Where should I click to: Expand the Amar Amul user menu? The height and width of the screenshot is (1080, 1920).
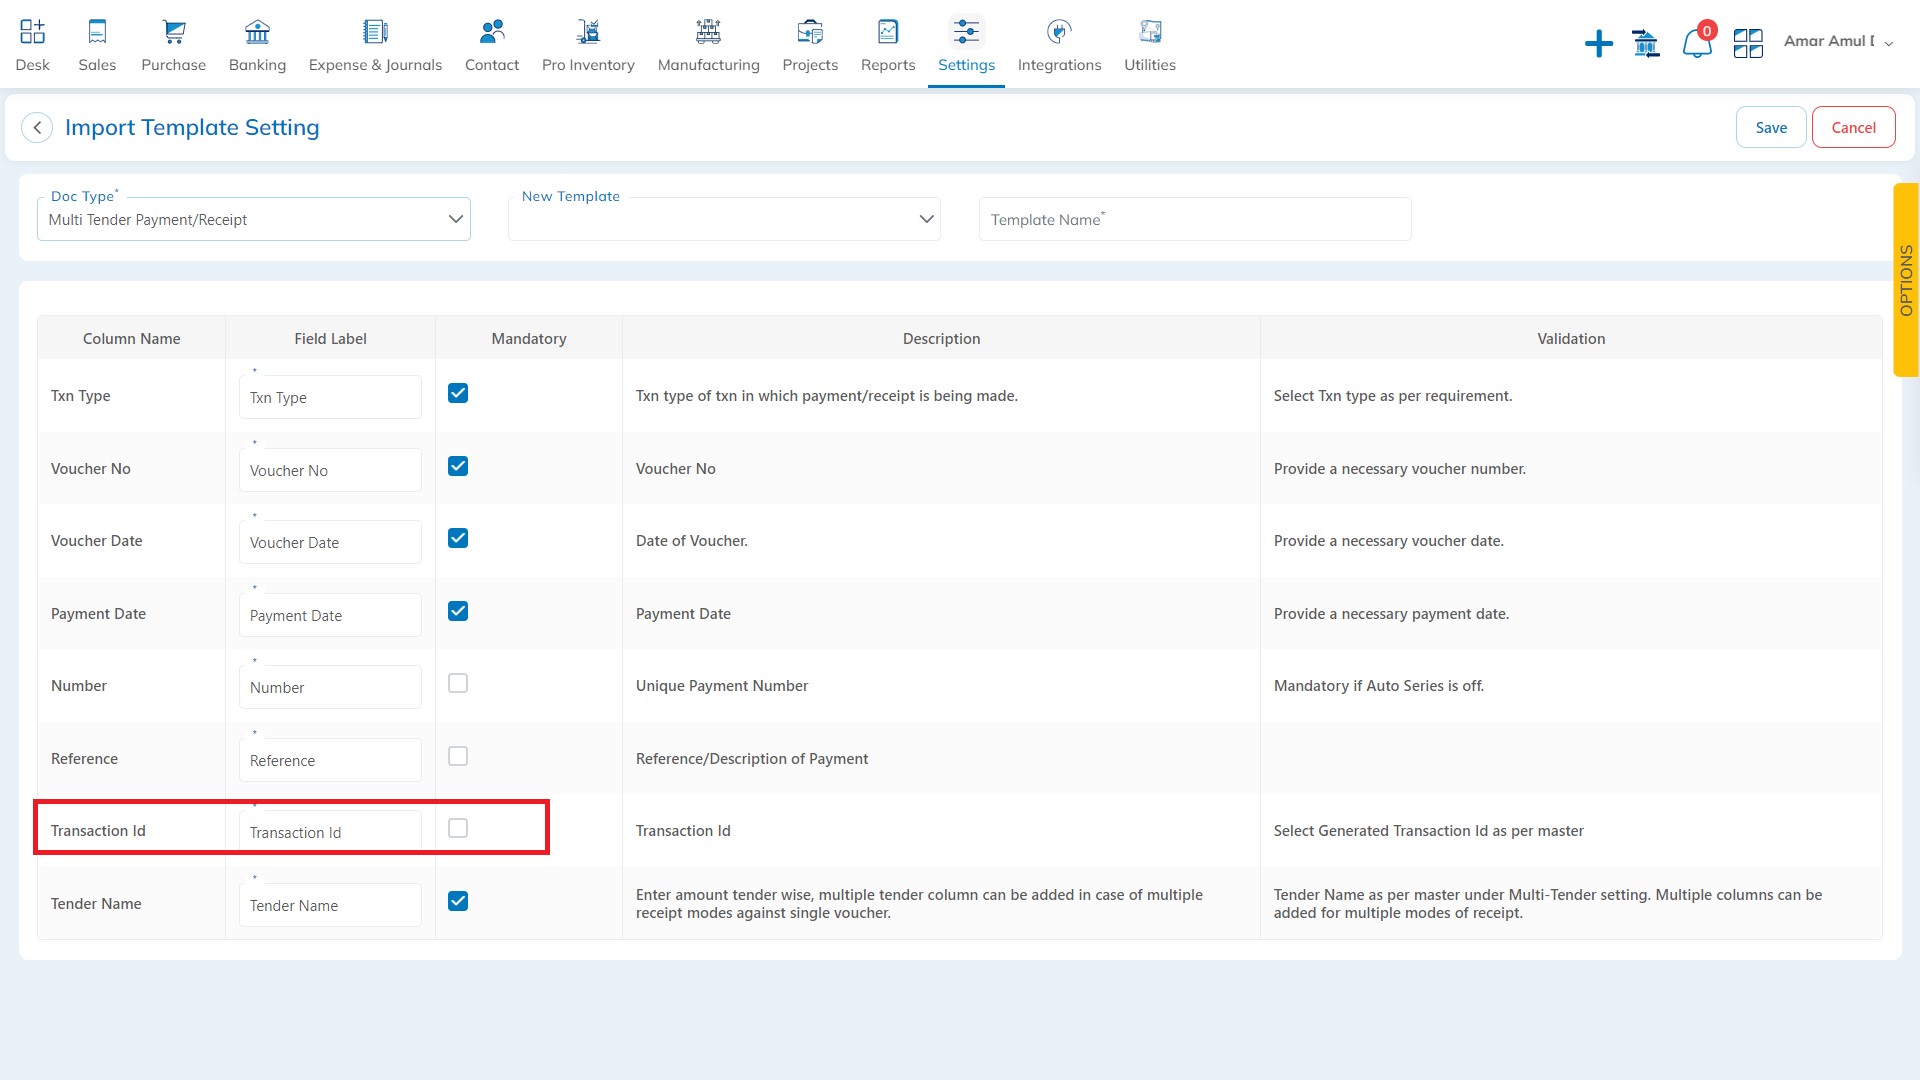(1838, 42)
